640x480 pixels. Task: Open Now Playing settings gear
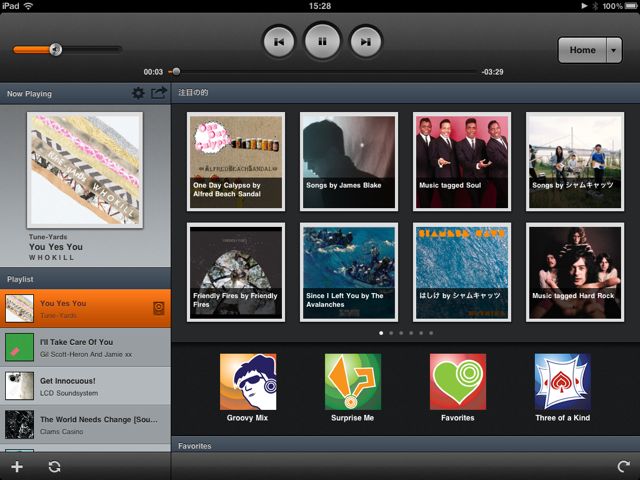tap(138, 93)
